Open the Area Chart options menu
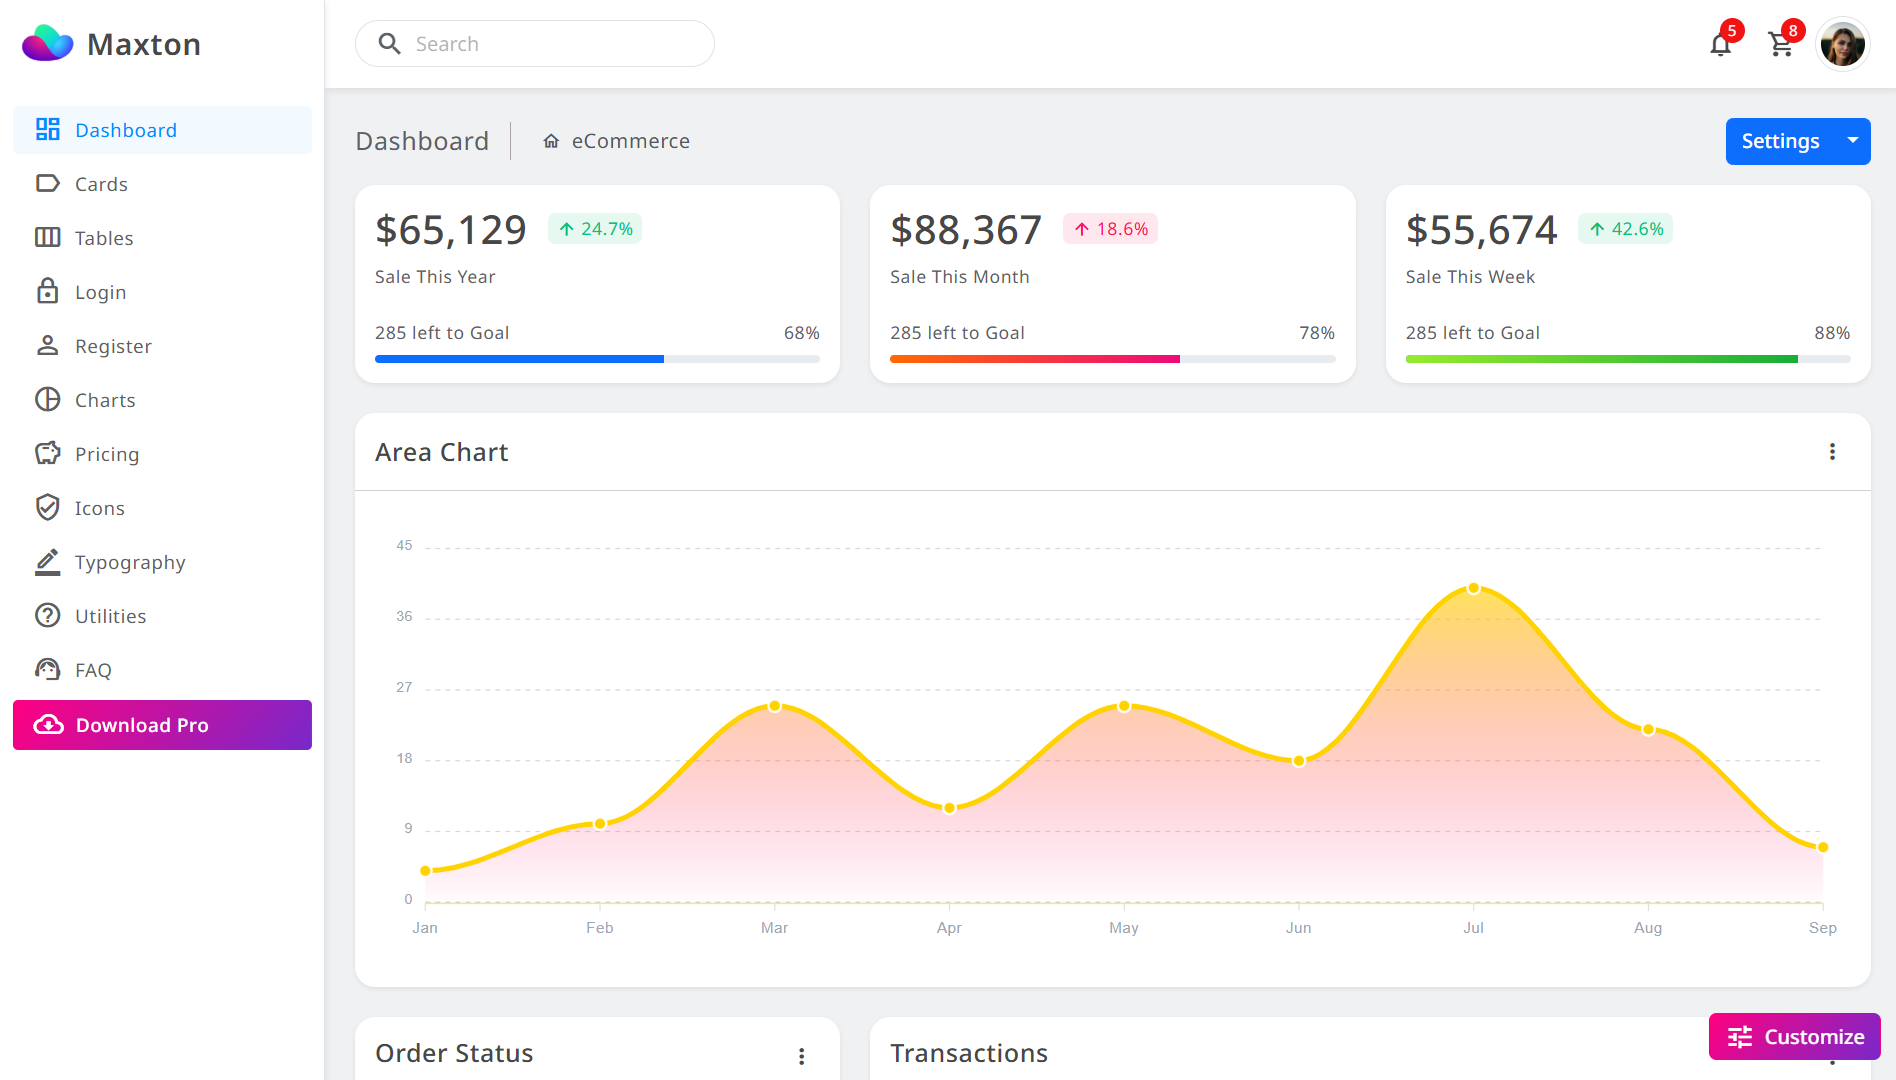 pos(1833,452)
